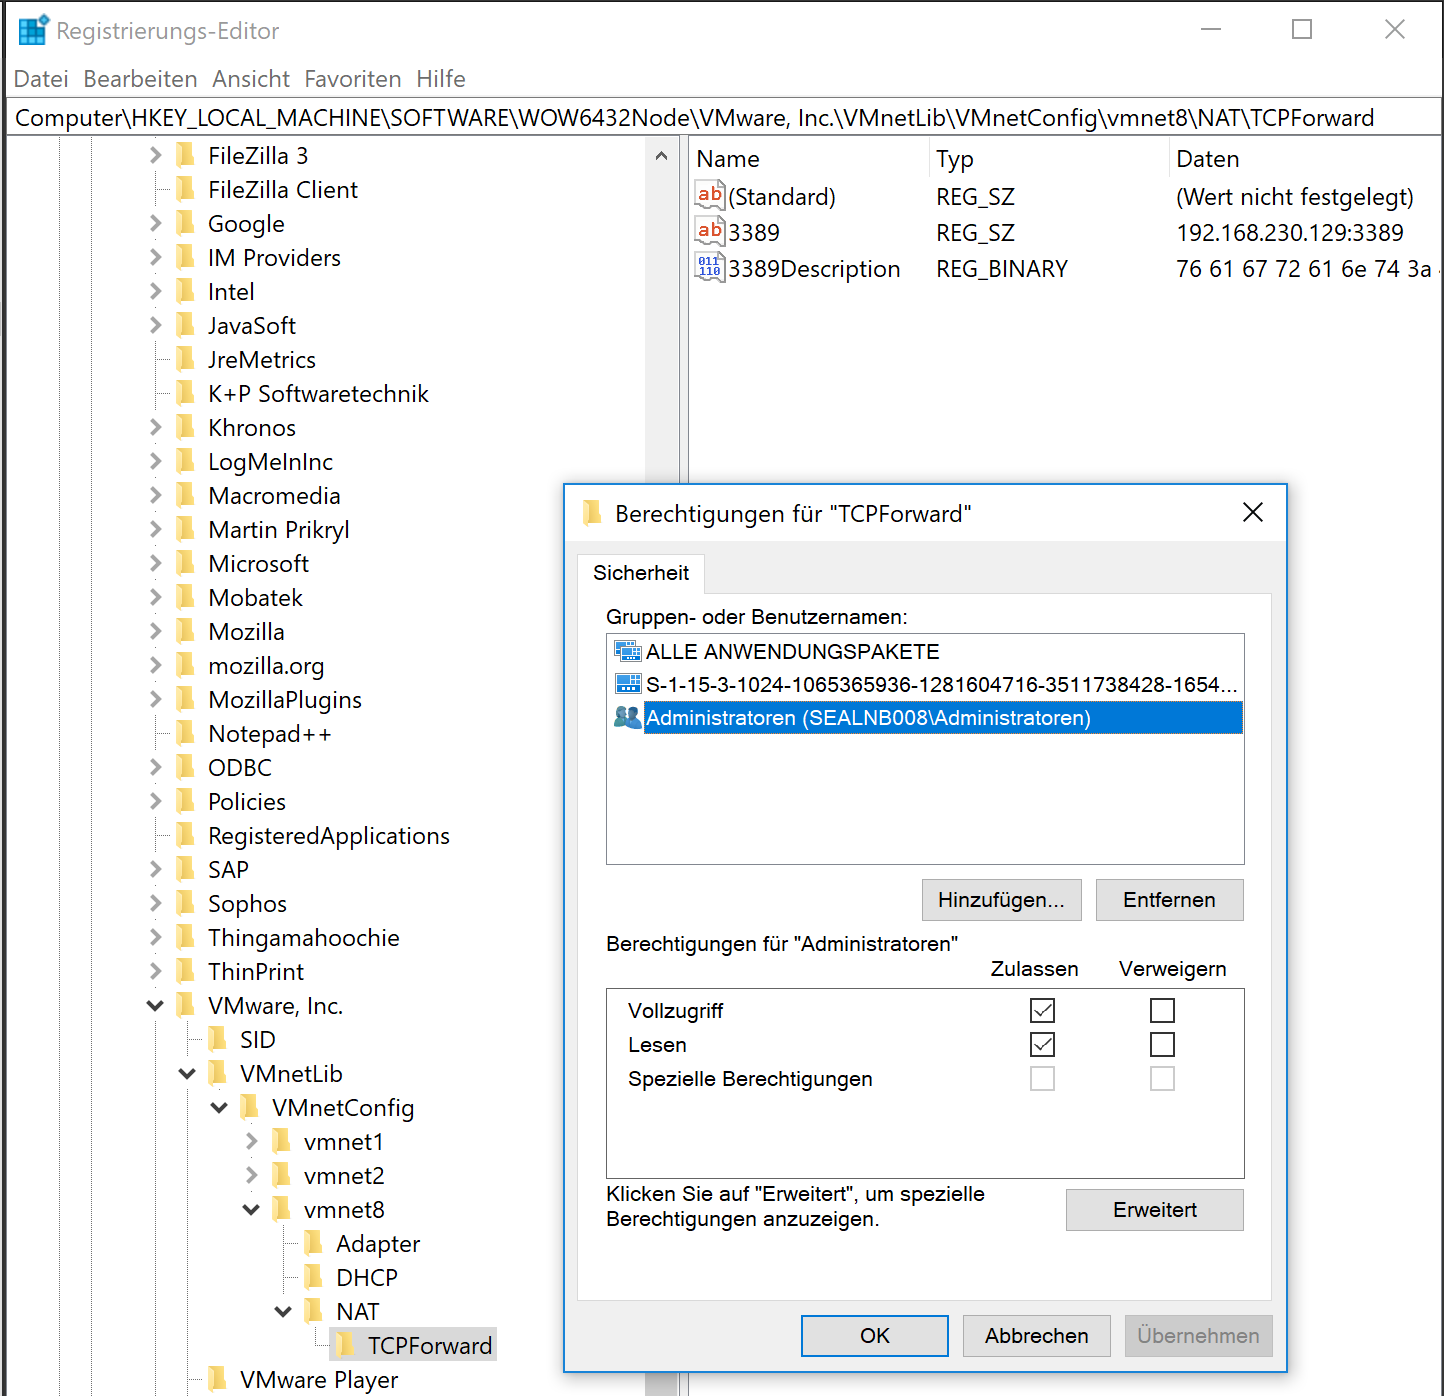Viewport: 1444px width, 1396px height.
Task: Open the Ansicht menu
Action: (251, 78)
